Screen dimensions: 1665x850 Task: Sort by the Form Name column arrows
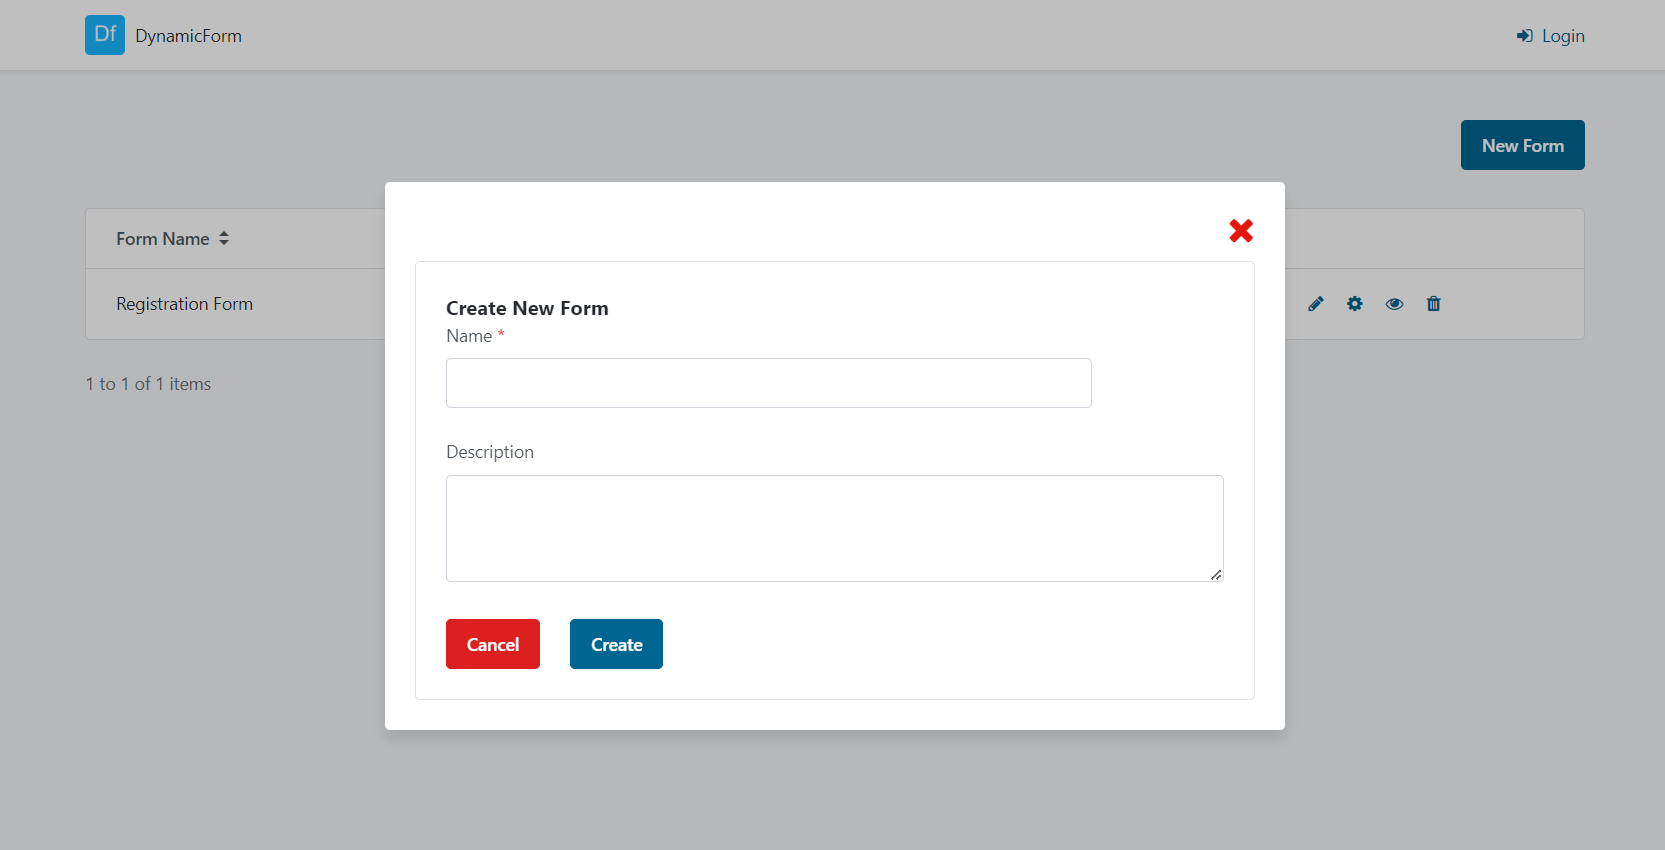point(224,238)
